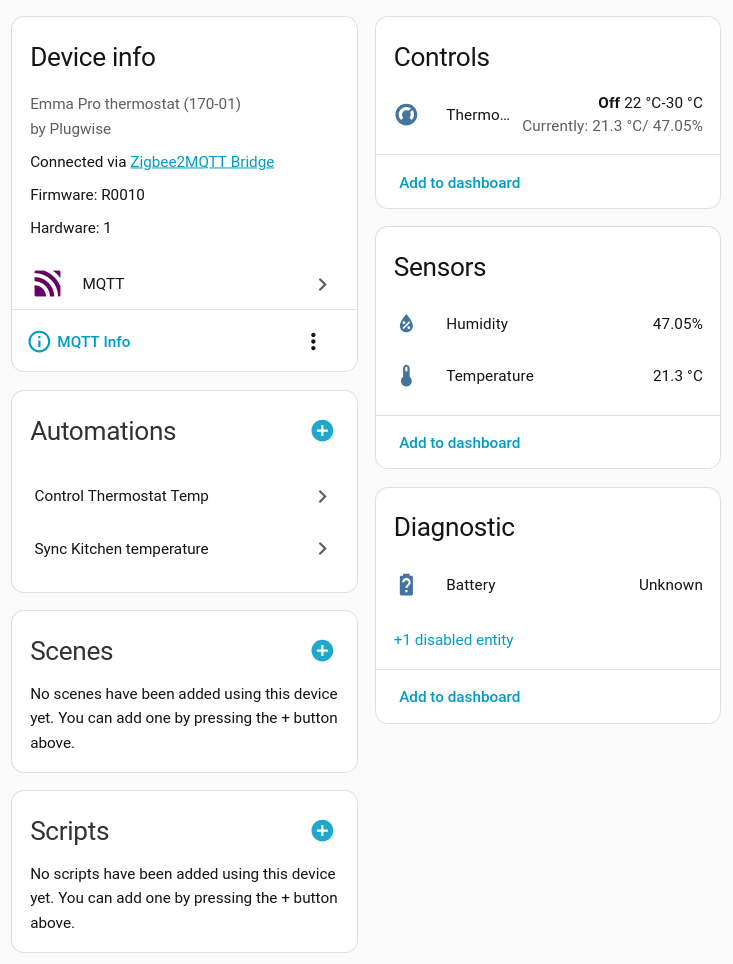733x964 pixels.
Task: Click the Temperature thermometer icon
Action: click(x=406, y=376)
